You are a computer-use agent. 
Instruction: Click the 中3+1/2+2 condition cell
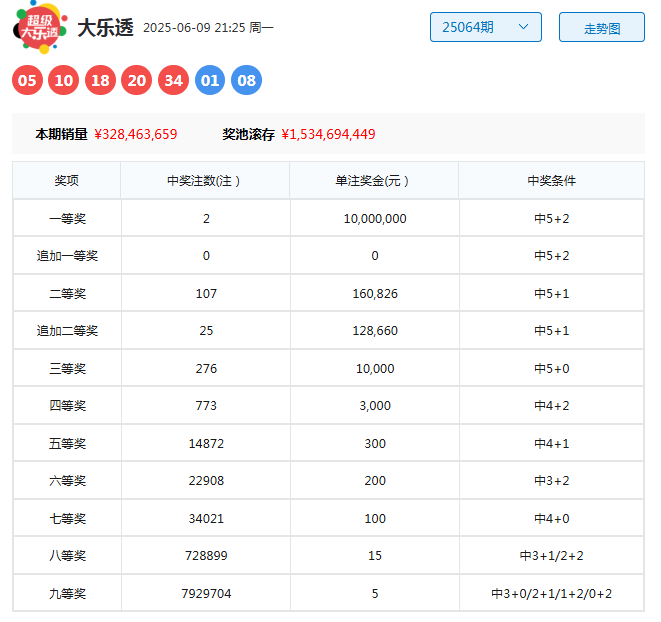coord(551,556)
